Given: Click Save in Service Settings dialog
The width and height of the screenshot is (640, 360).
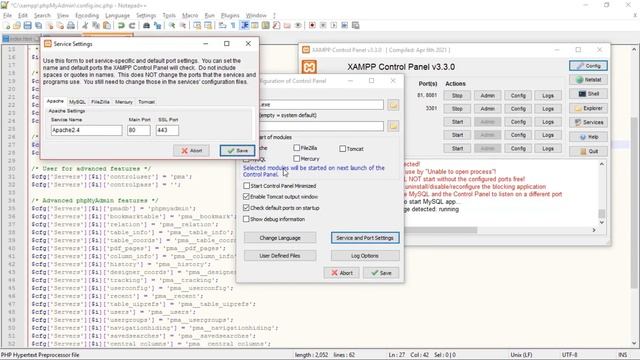Looking at the screenshot, I should click(237, 151).
